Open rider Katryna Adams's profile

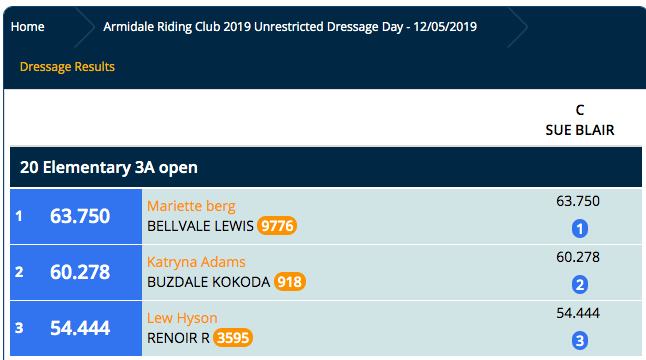pos(196,262)
